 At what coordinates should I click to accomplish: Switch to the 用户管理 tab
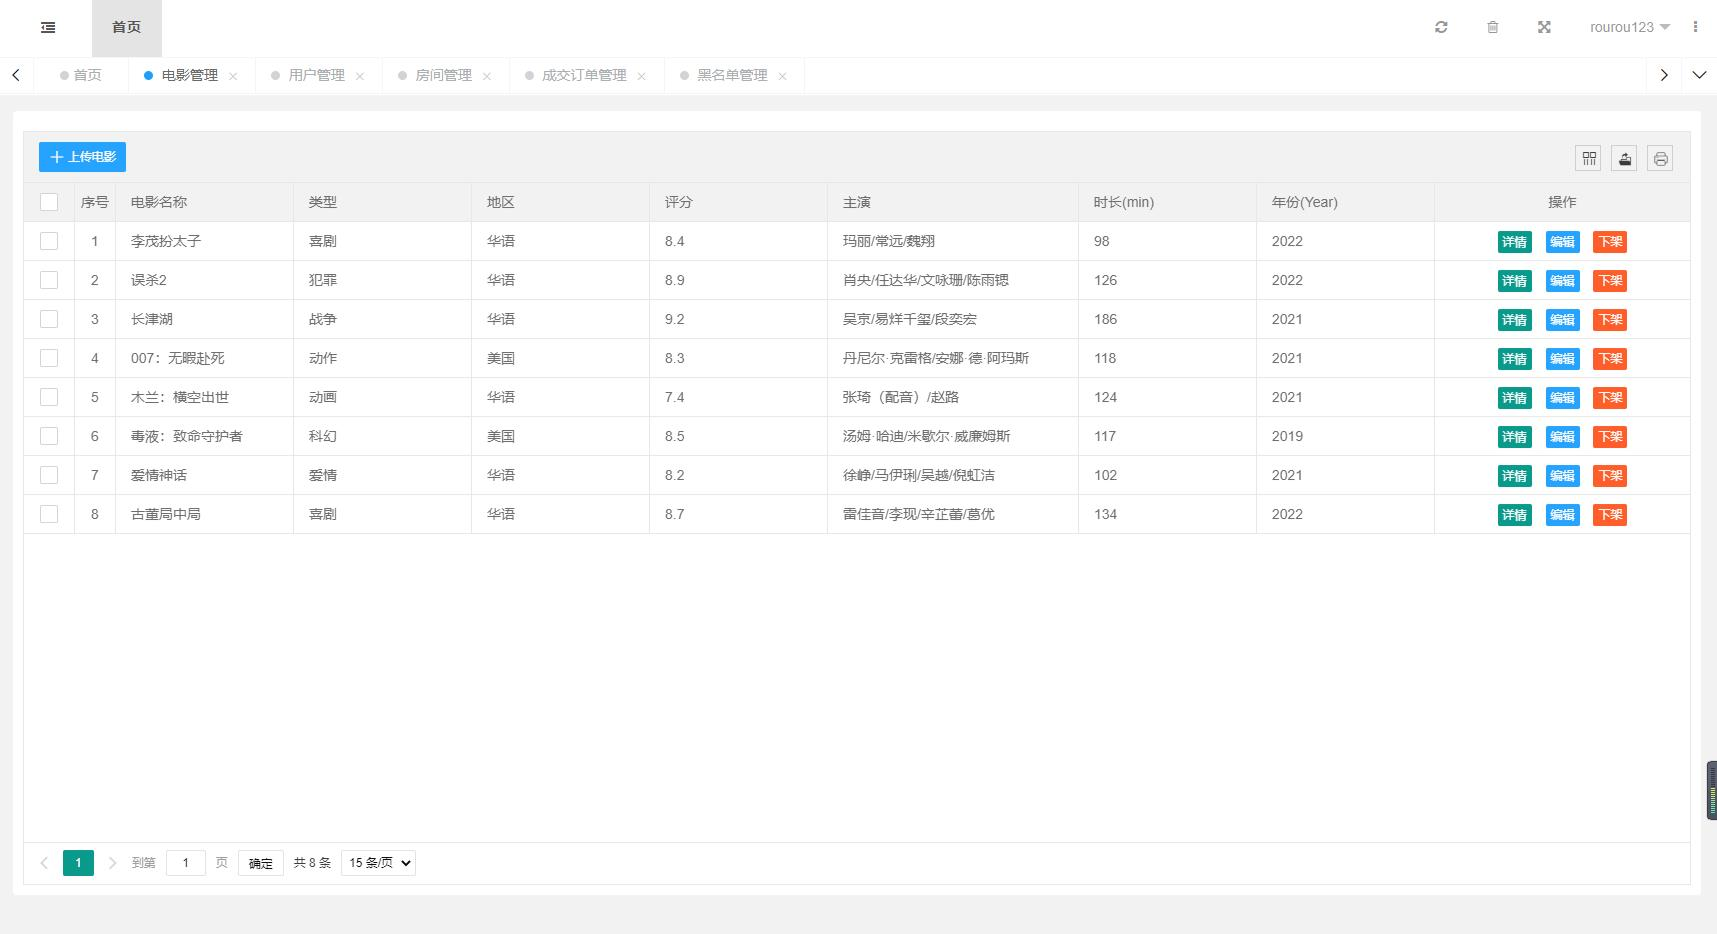[x=316, y=75]
